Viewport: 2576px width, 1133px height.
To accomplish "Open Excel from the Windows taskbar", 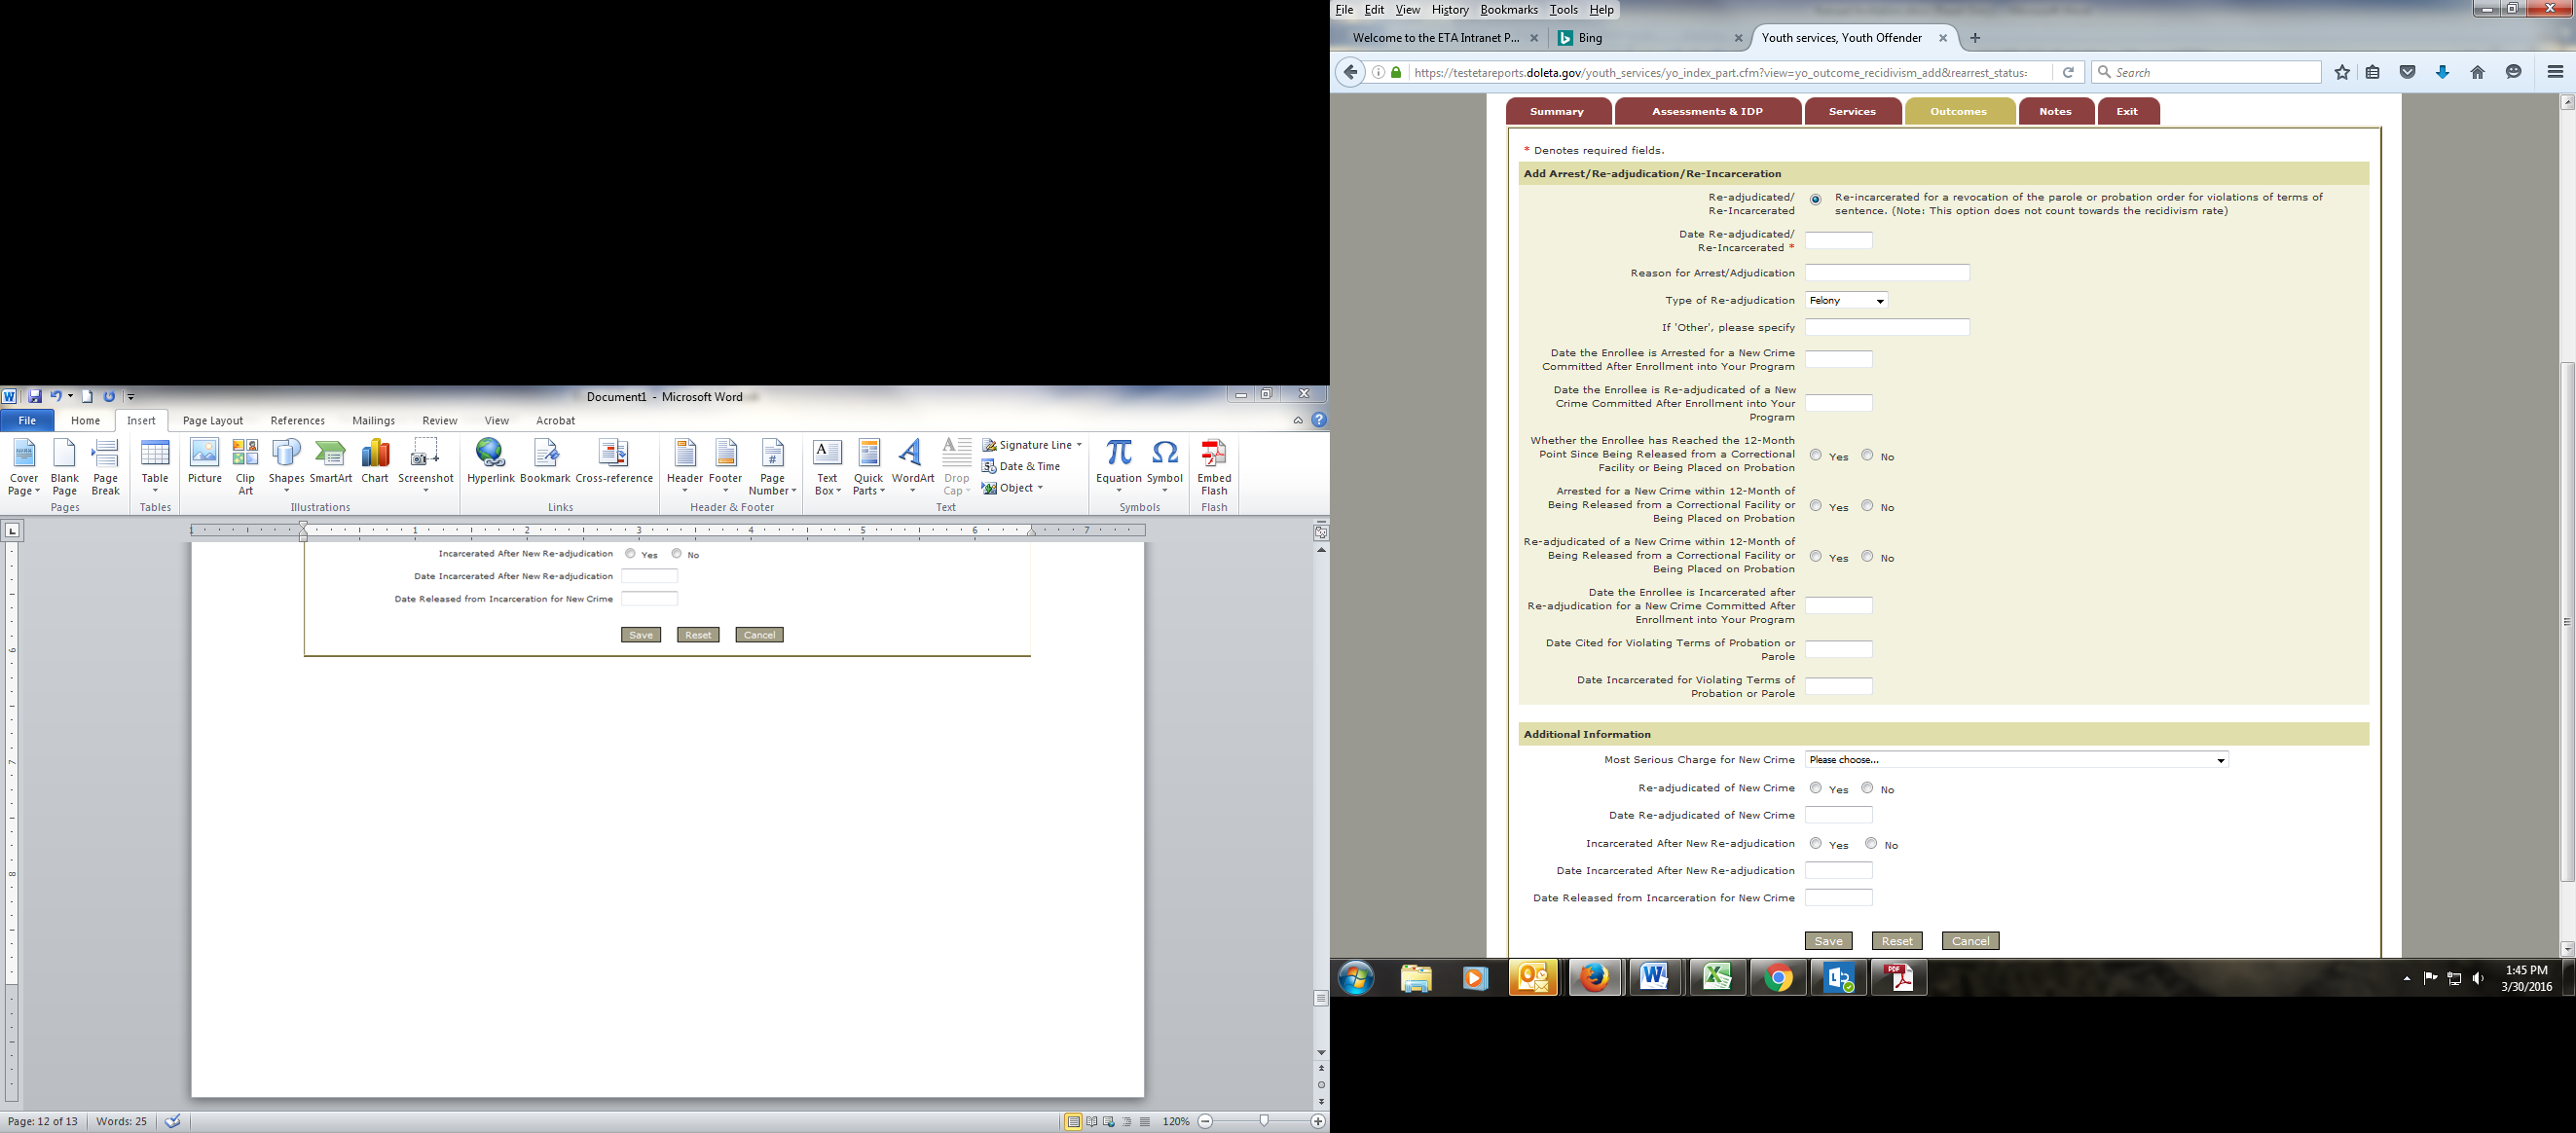I will pos(1717,977).
